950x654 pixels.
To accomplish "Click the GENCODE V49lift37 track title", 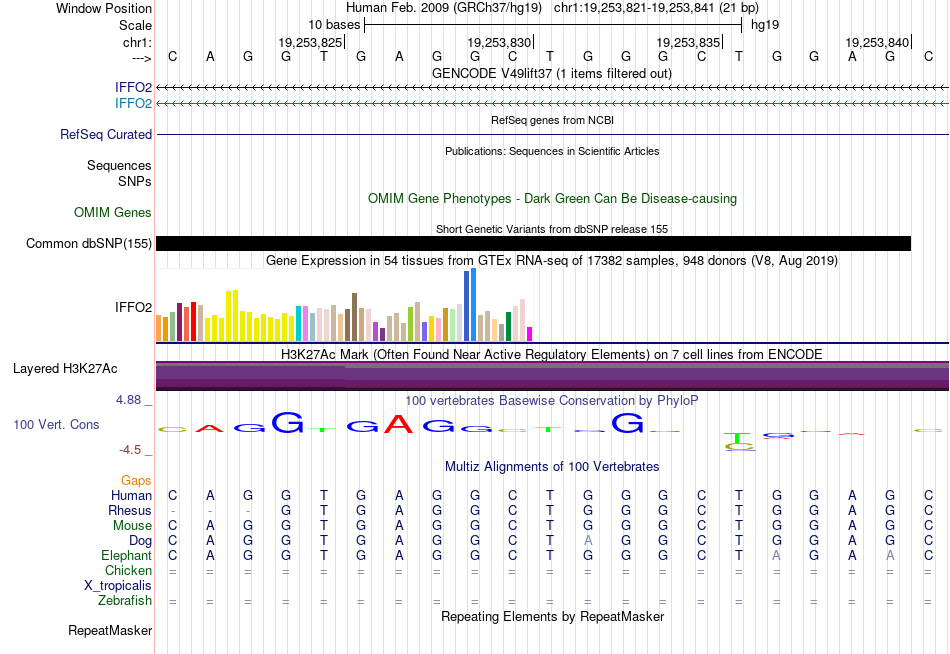I will pos(552,73).
